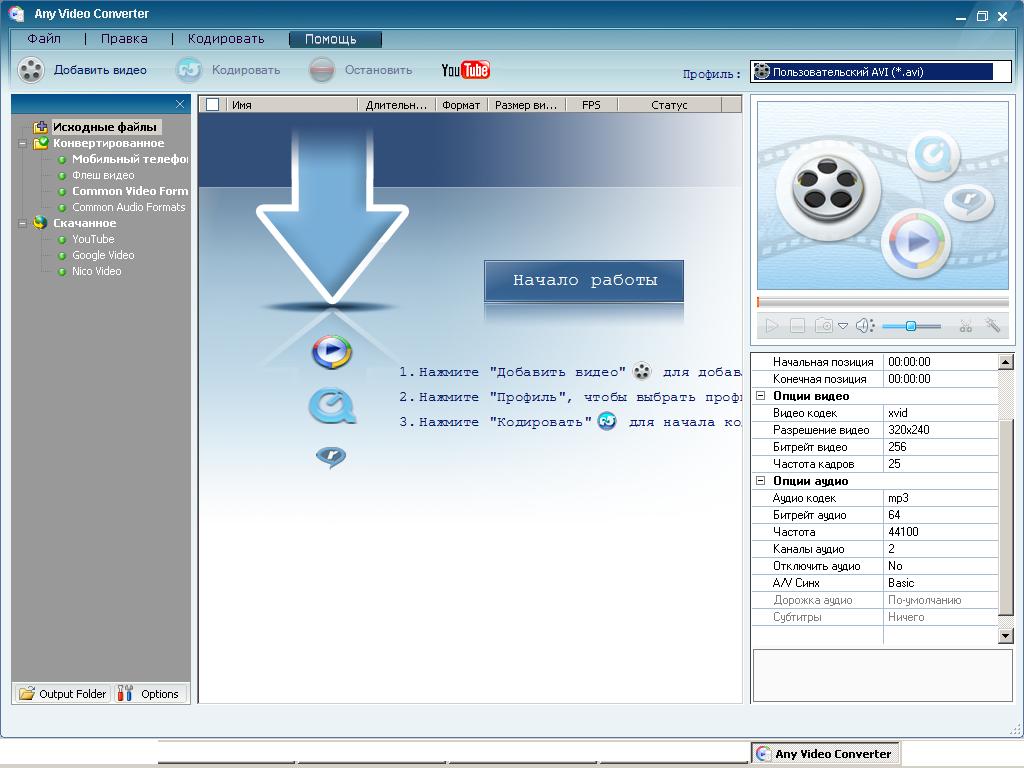Click the preview seek bar

(883, 302)
